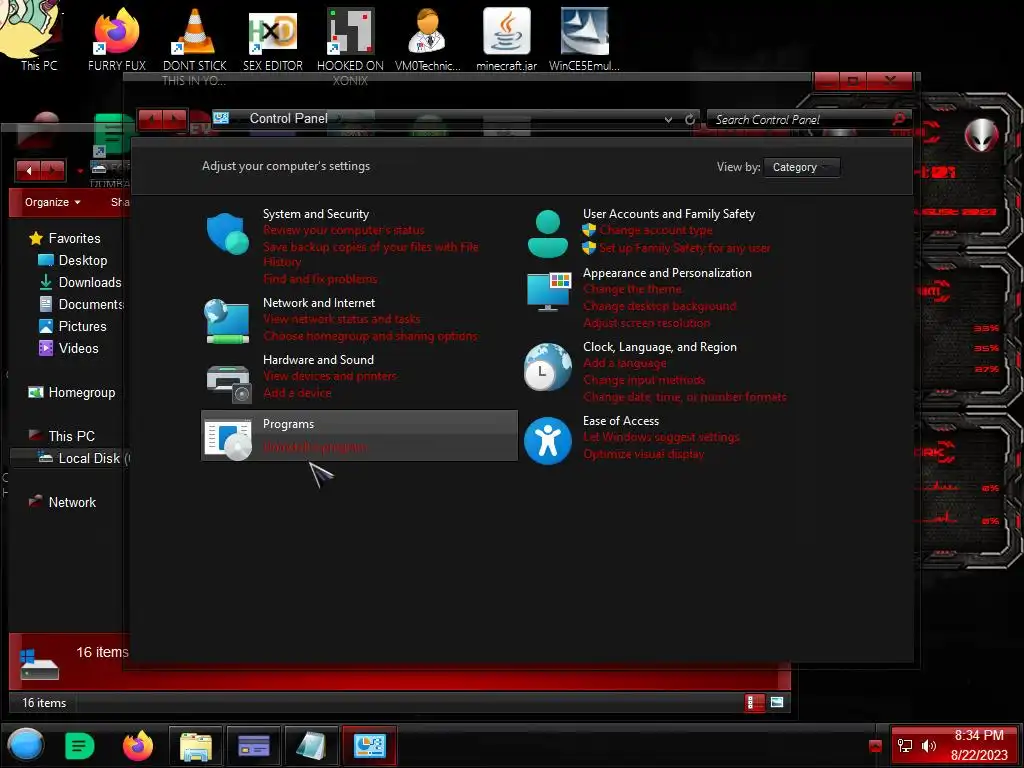Open the Programs category icon
Viewport: 1024px width, 768px height.
(228, 439)
